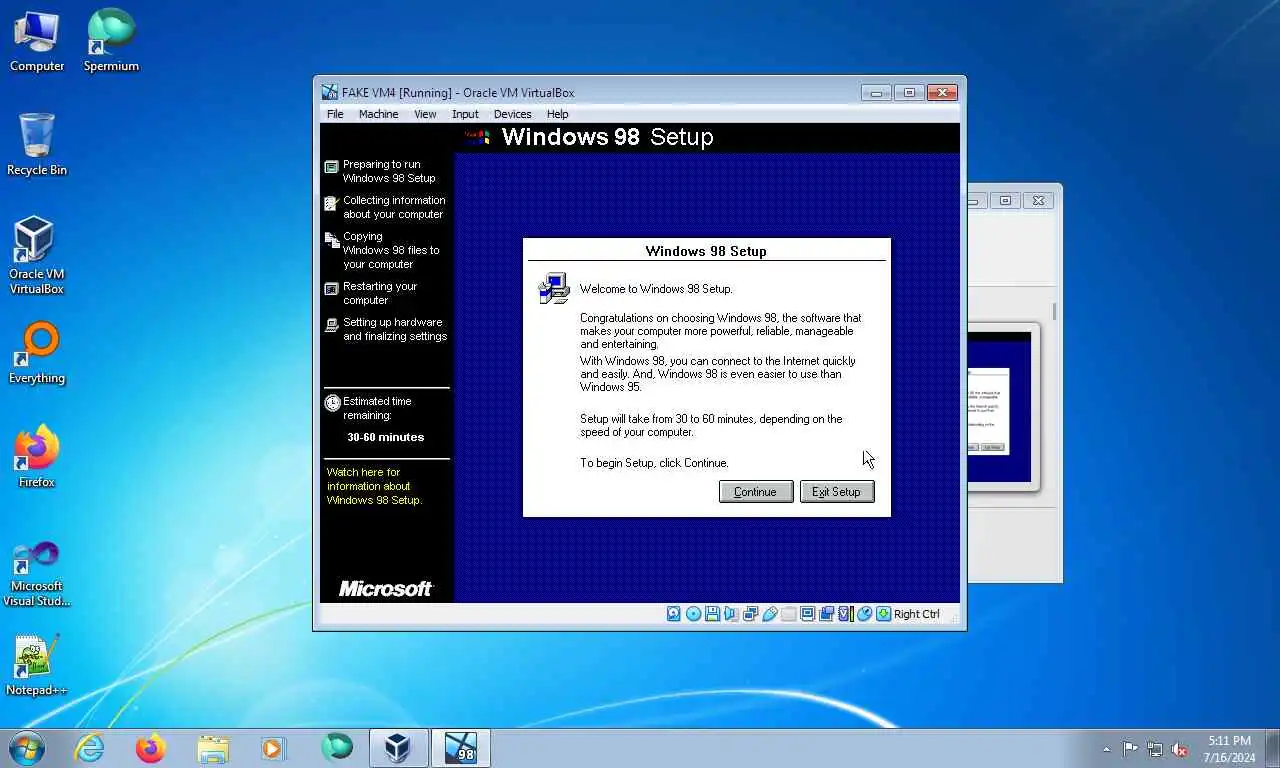This screenshot has width=1280, height=768.
Task: Show hidden tray icons arrow
Action: pos(1106,749)
